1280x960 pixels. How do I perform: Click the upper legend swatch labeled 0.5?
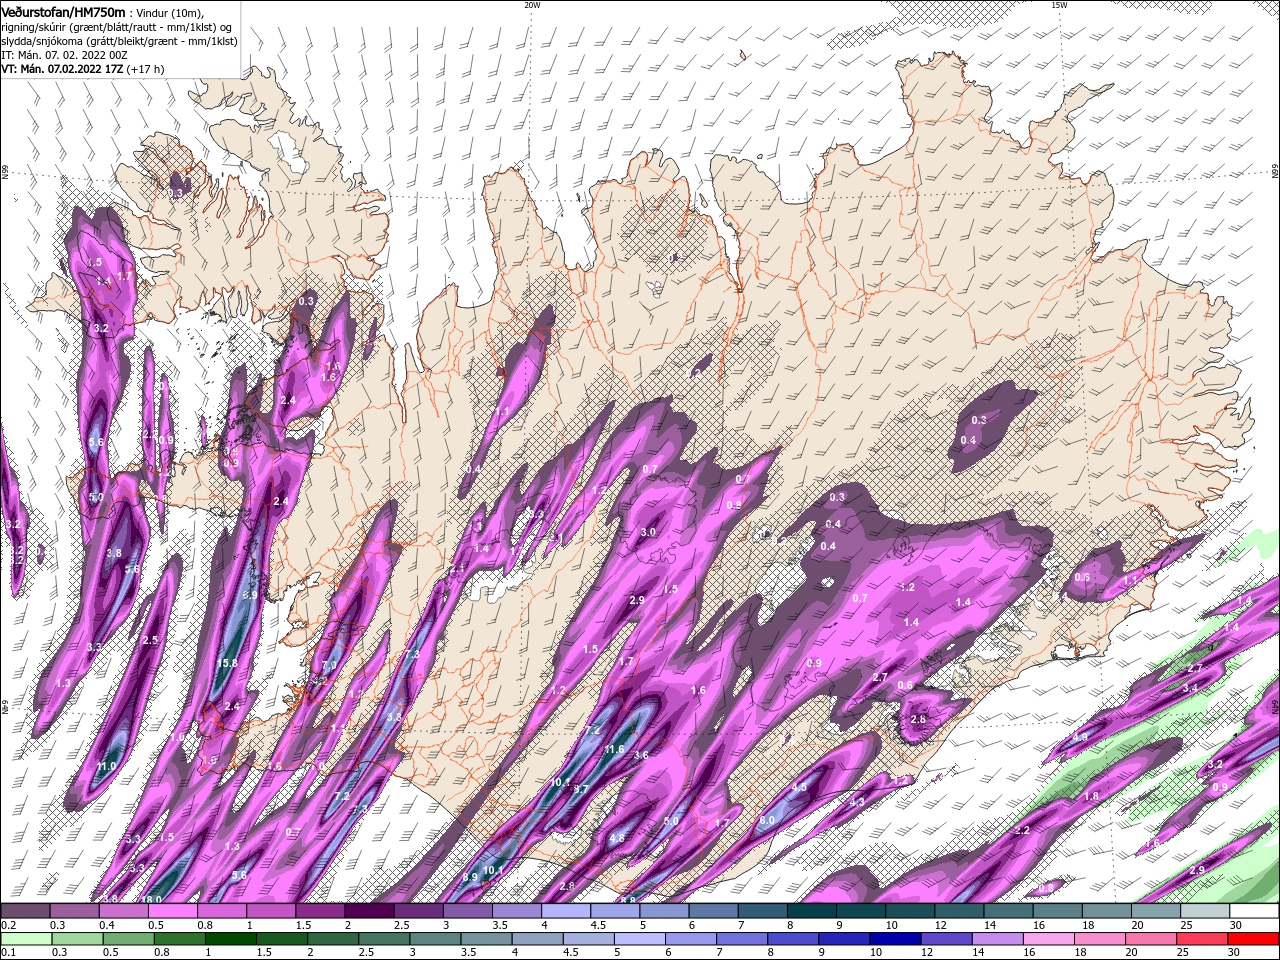coord(172,911)
